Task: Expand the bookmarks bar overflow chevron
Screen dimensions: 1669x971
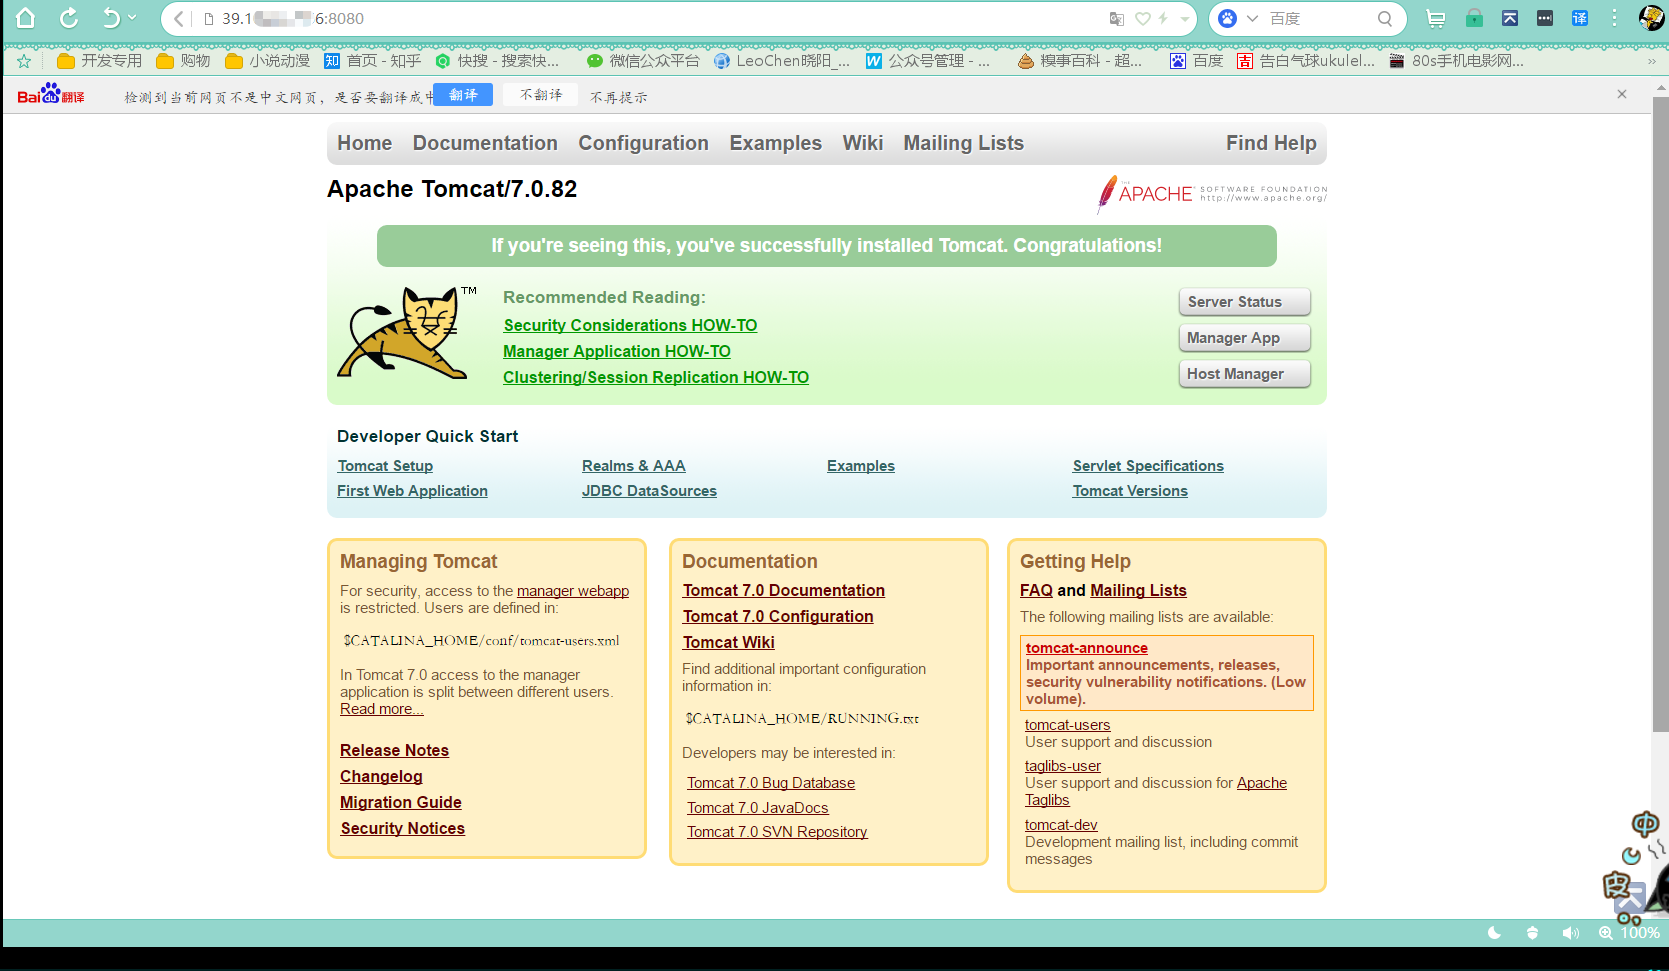Action: pos(1652,61)
